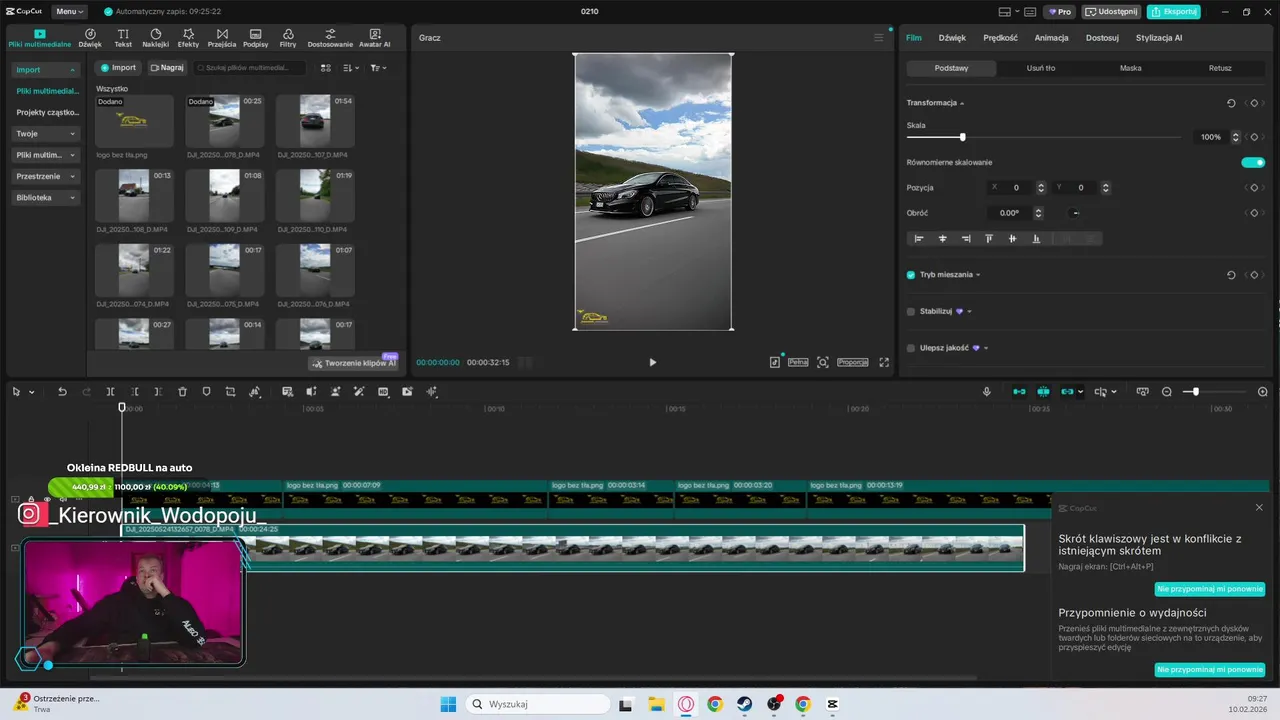The image size is (1280, 720).
Task: Click the player fullscreen icon
Action: [x=884, y=362]
